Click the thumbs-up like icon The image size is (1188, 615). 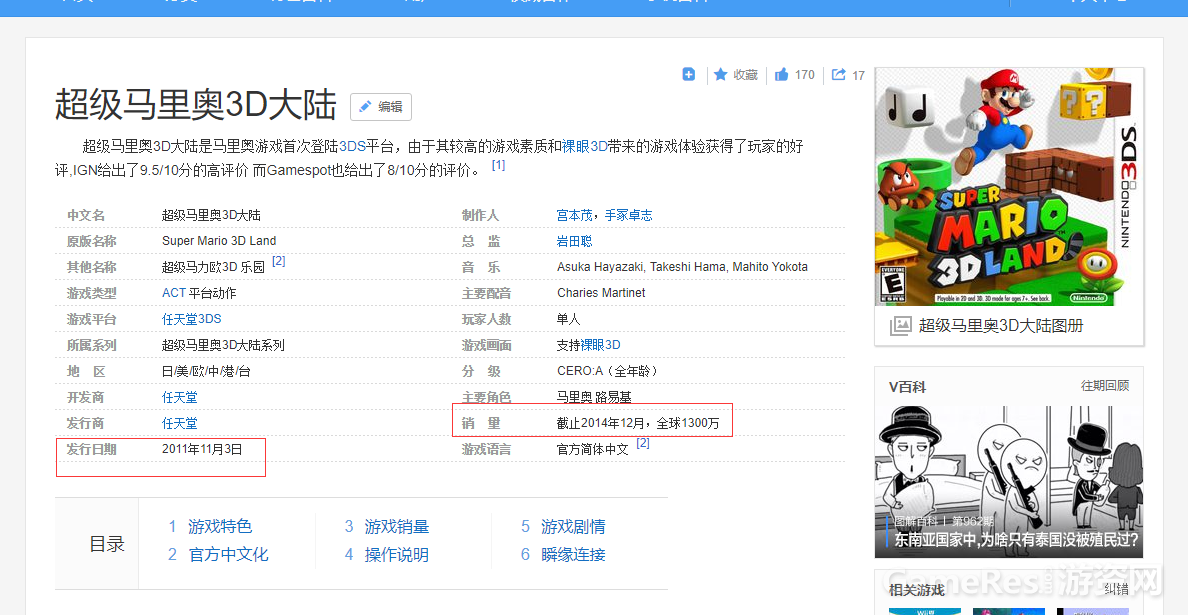781,74
